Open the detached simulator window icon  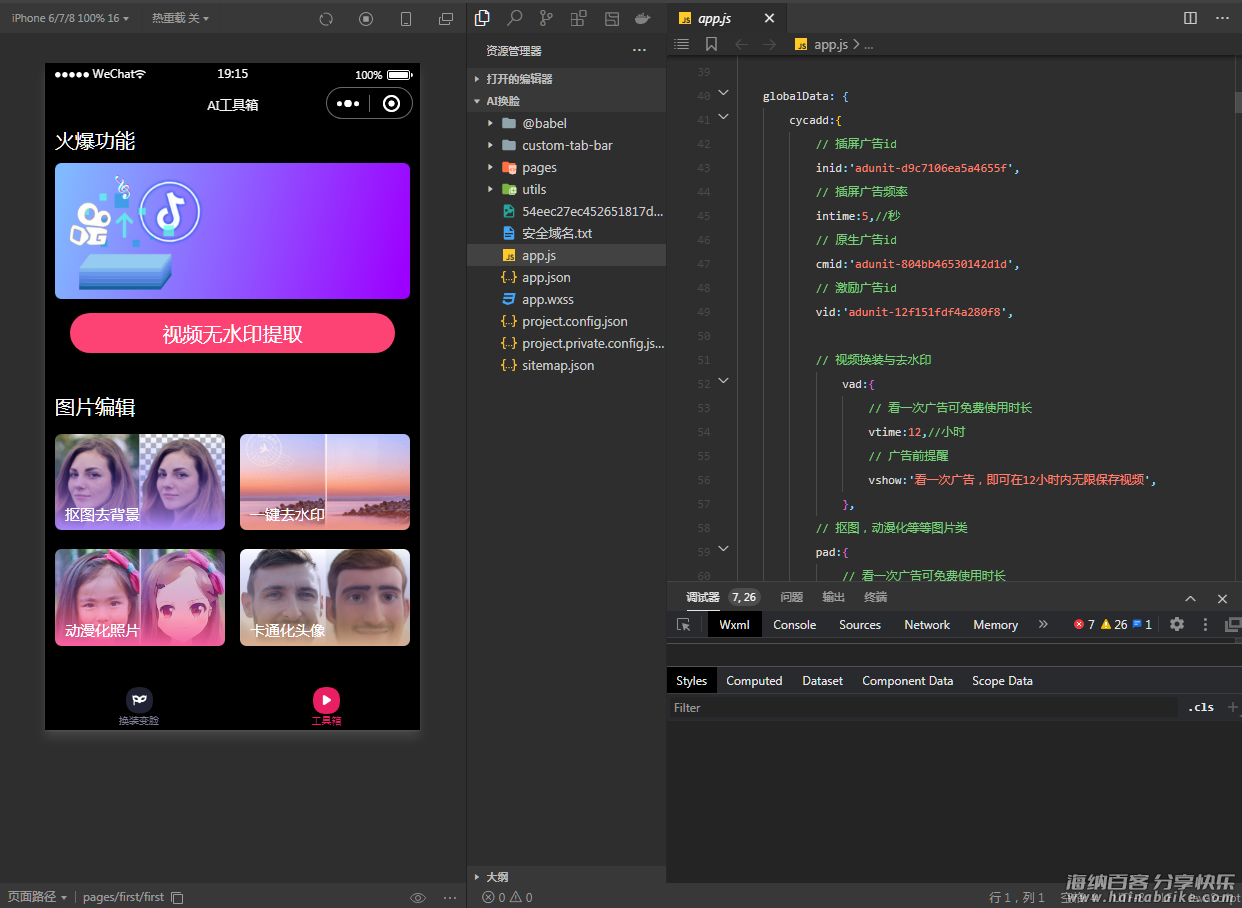446,19
